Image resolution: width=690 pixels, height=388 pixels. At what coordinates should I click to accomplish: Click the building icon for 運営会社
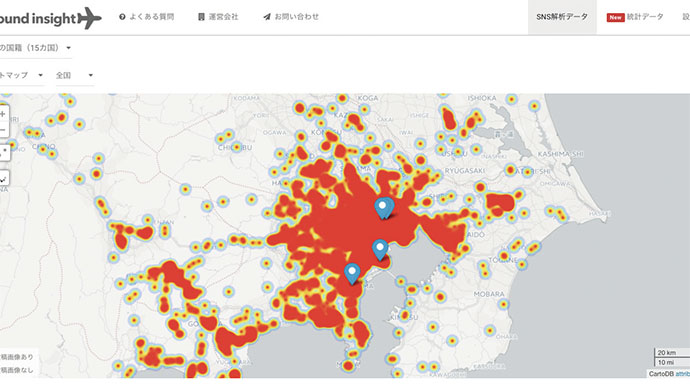(x=201, y=17)
